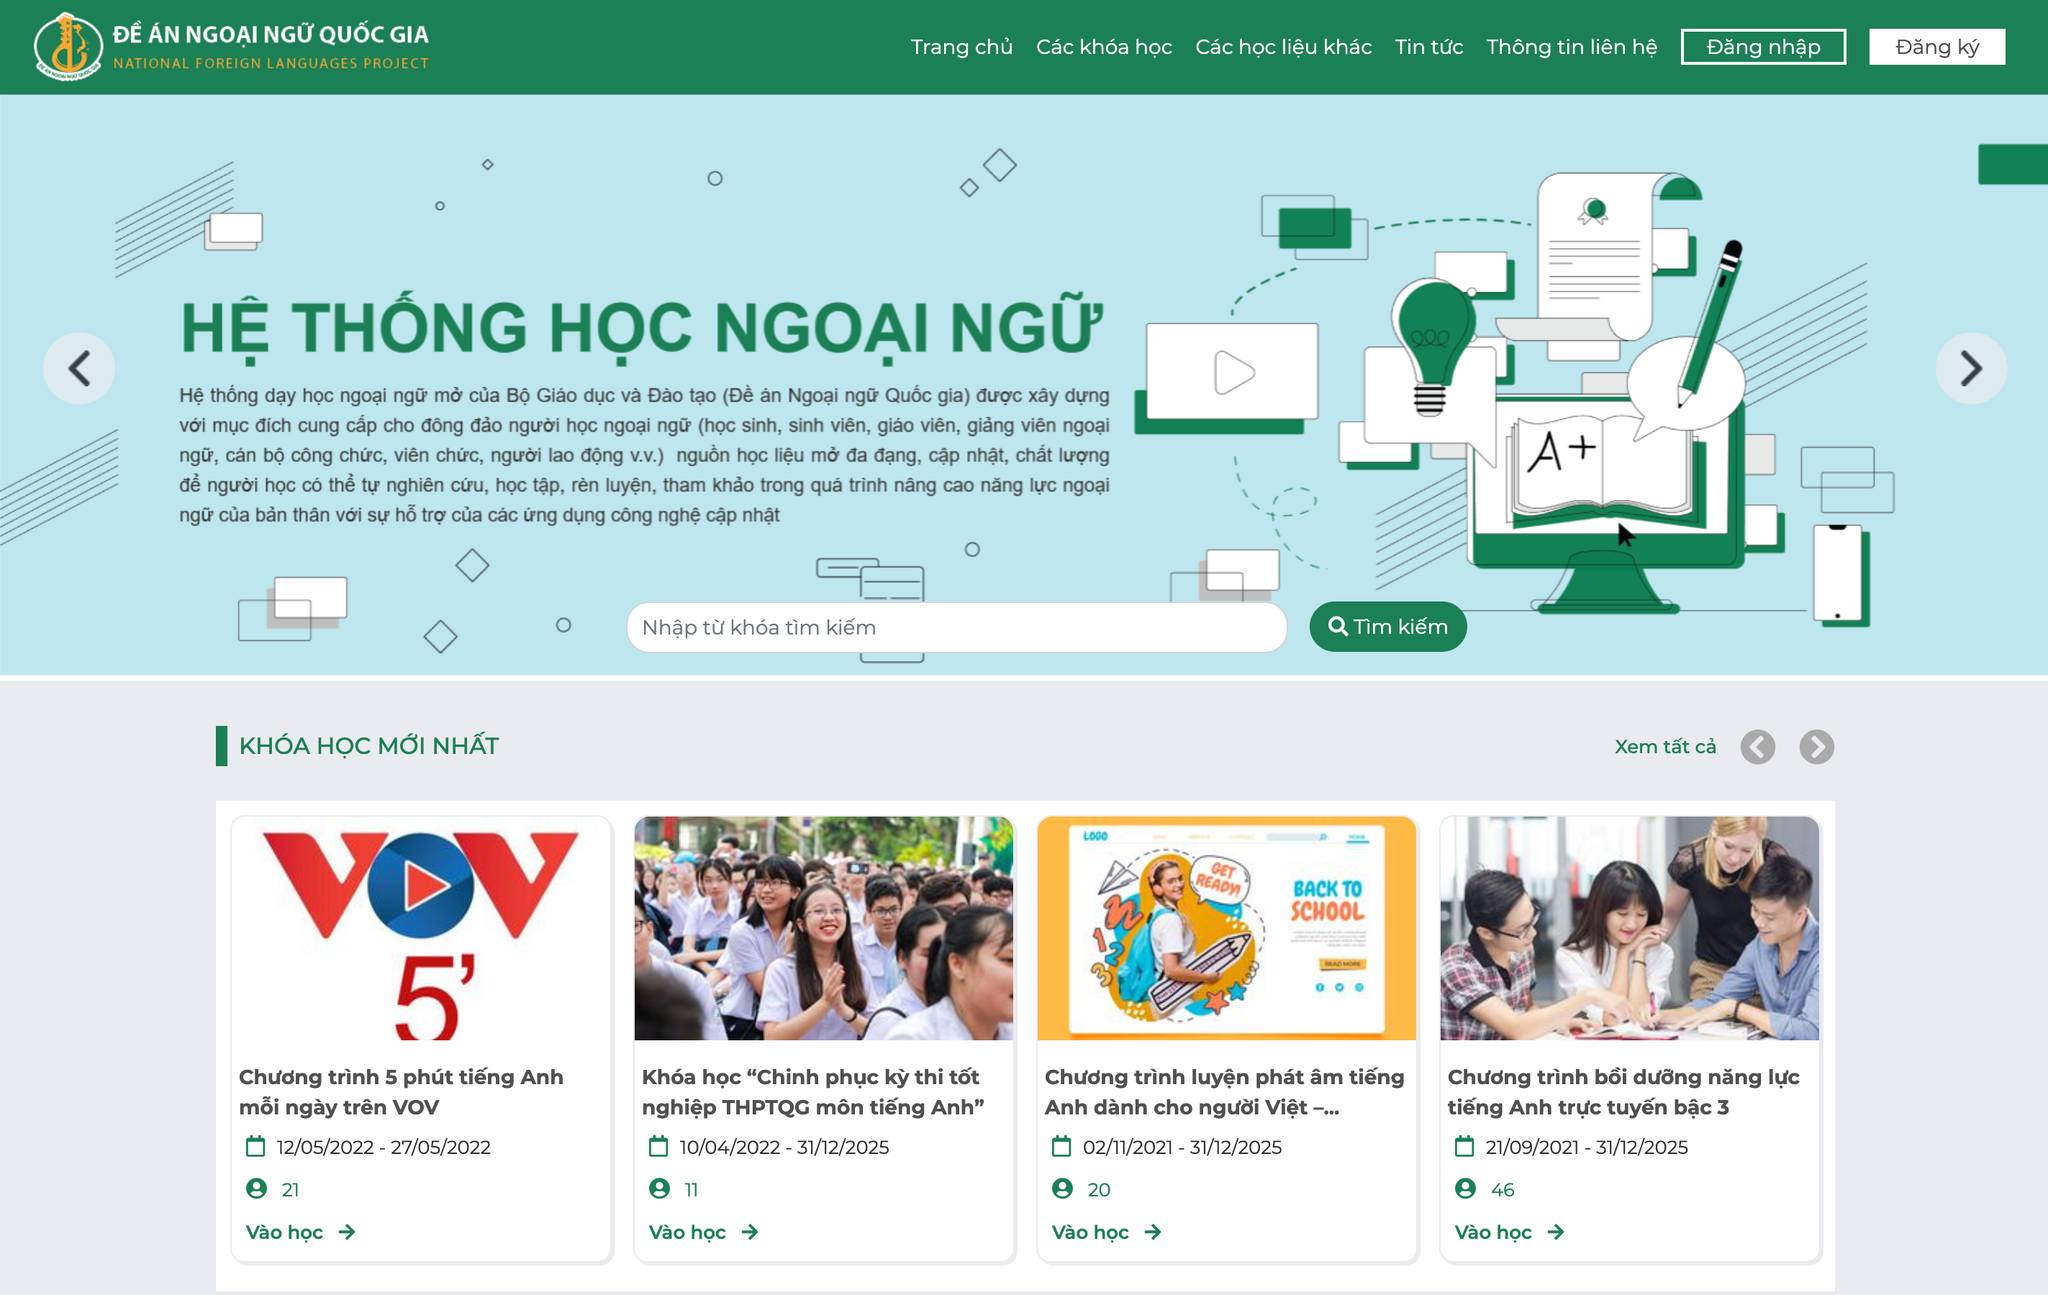The height and width of the screenshot is (1295, 2048).
Task: Click user icon next to count 11
Action: (x=659, y=1188)
